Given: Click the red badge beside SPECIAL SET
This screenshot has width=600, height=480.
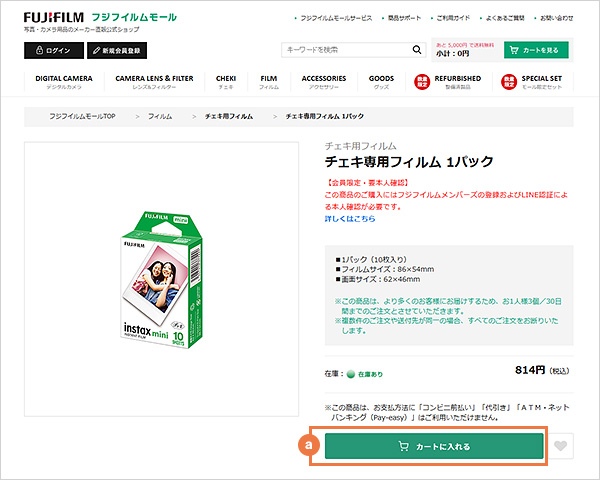Looking at the screenshot, I should pyautogui.click(x=509, y=81).
